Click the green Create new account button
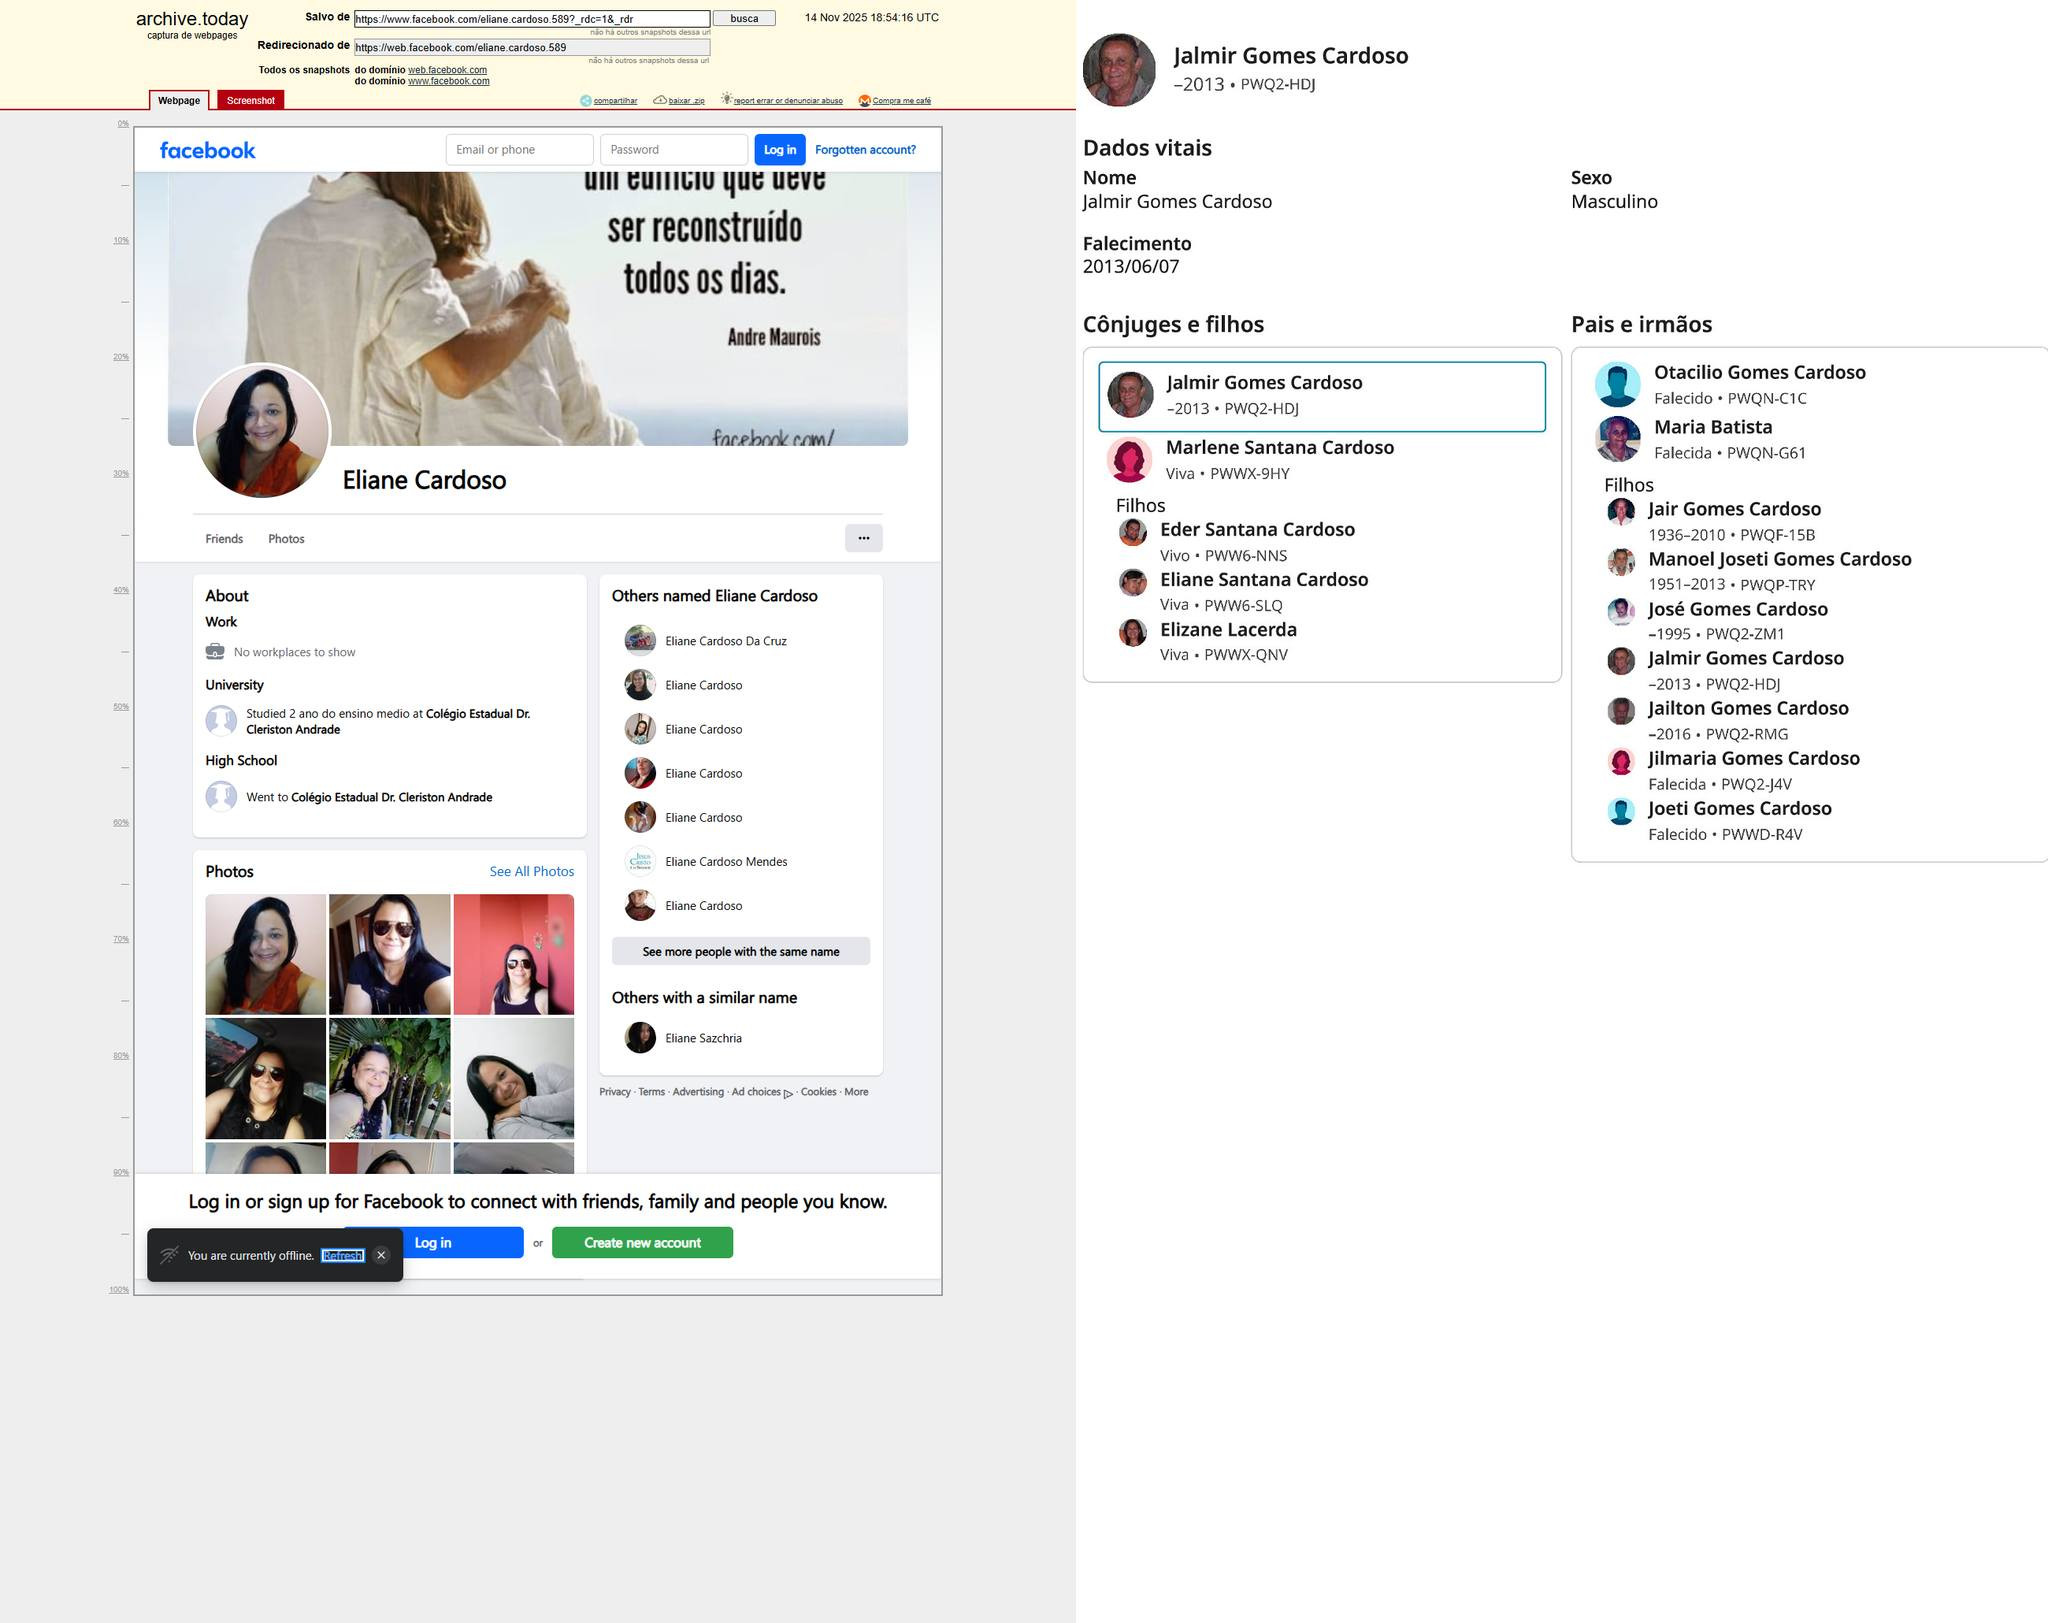2048x1623 pixels. (642, 1243)
